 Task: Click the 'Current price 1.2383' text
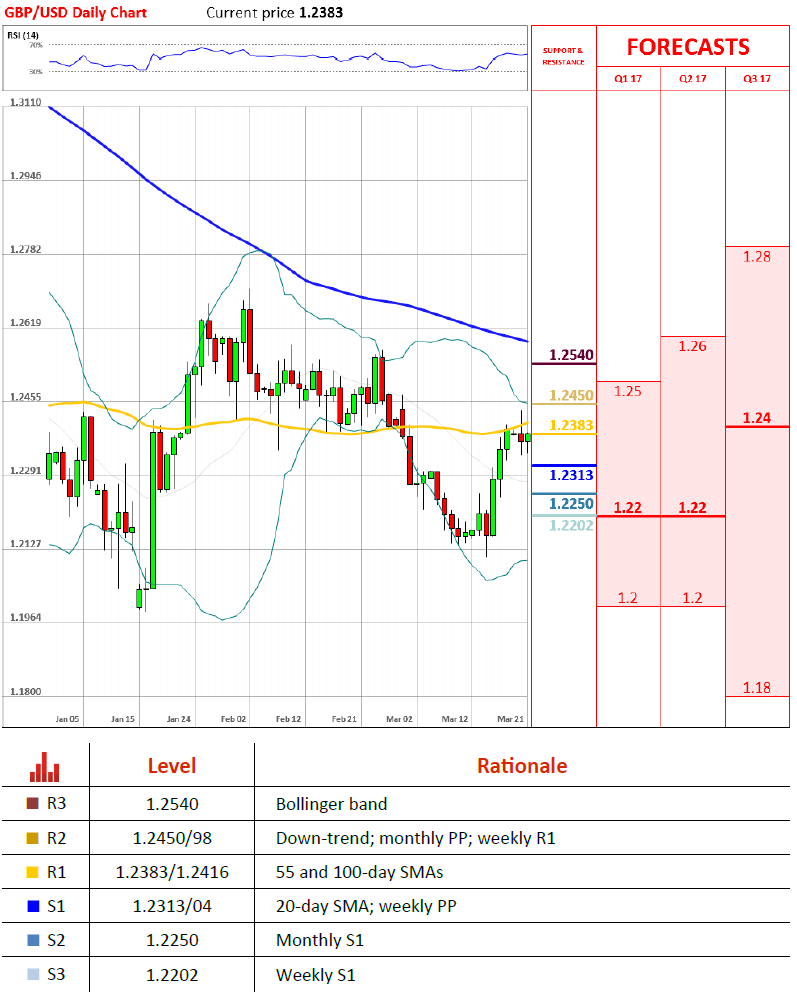point(275,13)
